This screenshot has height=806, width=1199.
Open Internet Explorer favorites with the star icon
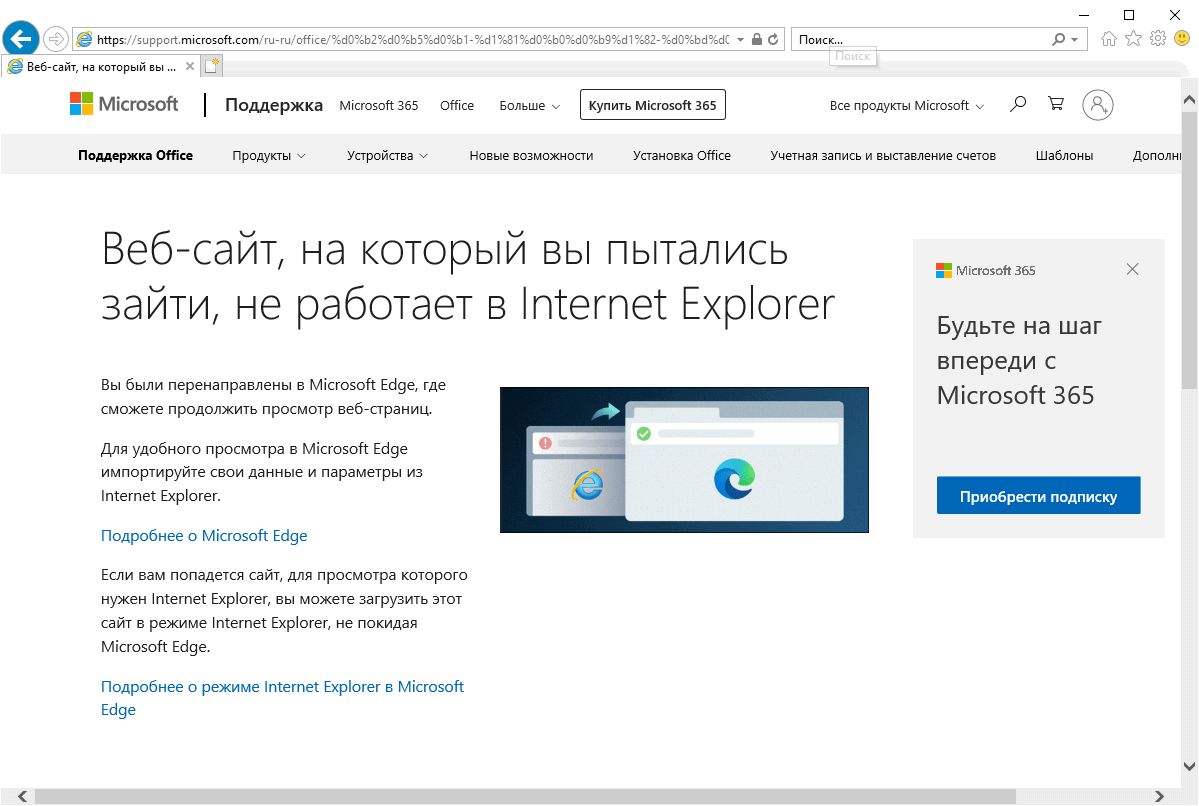point(1132,38)
